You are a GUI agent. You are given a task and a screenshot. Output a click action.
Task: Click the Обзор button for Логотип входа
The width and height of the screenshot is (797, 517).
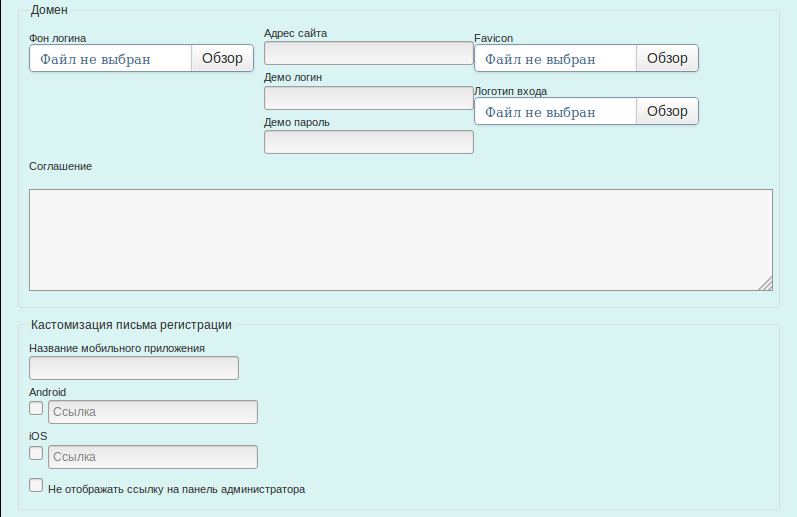pyautogui.click(x=667, y=111)
